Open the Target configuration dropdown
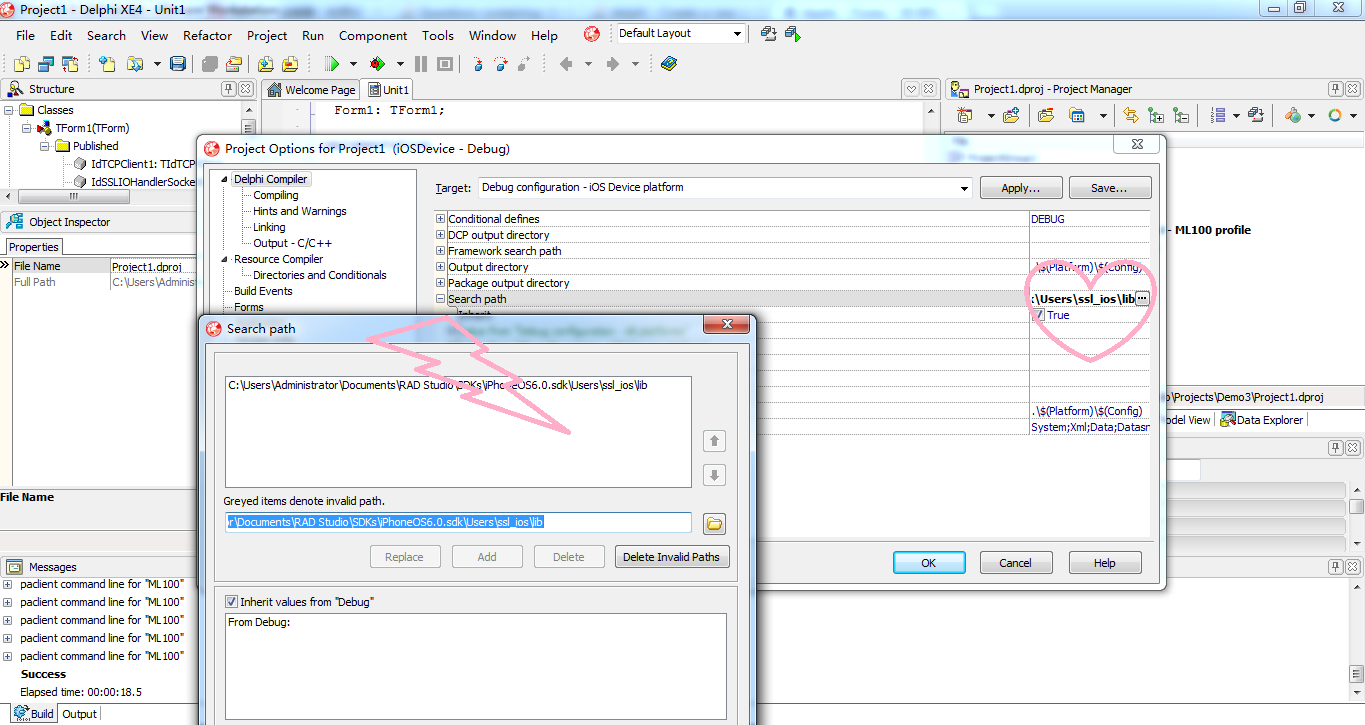Image resolution: width=1365 pixels, height=725 pixels. pyautogui.click(x=963, y=188)
